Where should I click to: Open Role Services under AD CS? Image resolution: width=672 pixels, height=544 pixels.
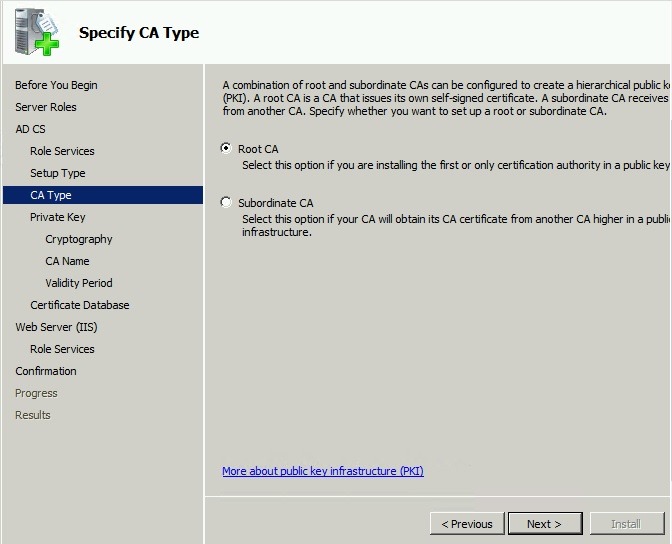[62, 151]
